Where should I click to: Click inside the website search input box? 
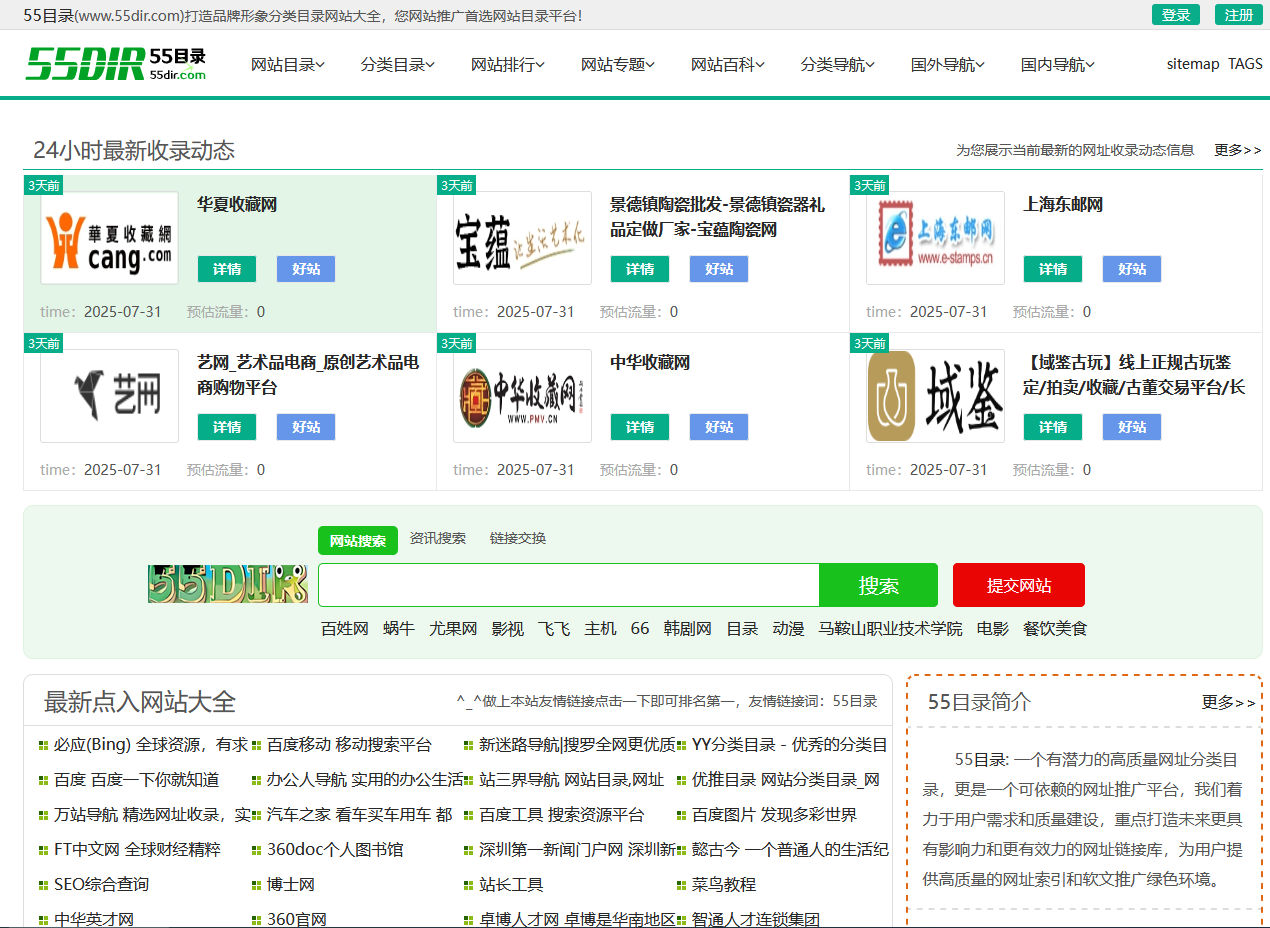tap(568, 585)
